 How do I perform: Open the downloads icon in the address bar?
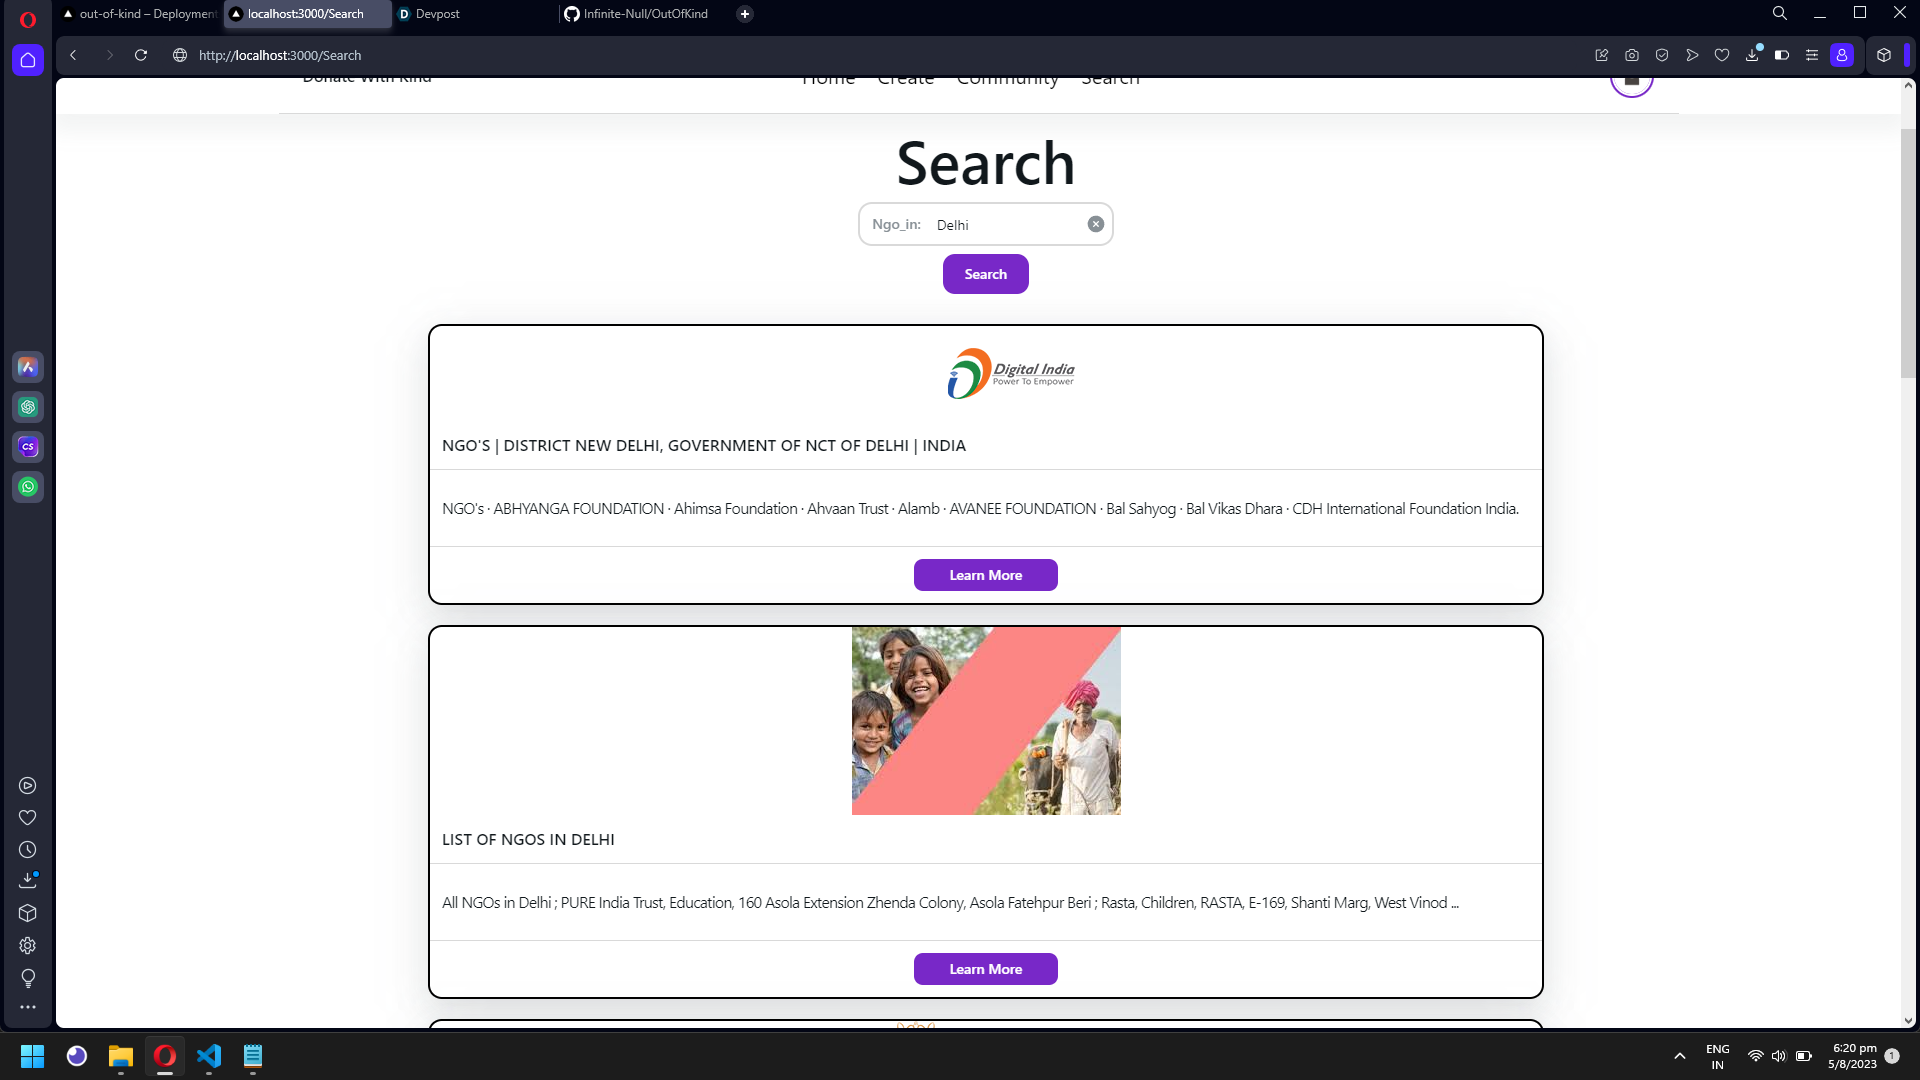(x=1752, y=55)
